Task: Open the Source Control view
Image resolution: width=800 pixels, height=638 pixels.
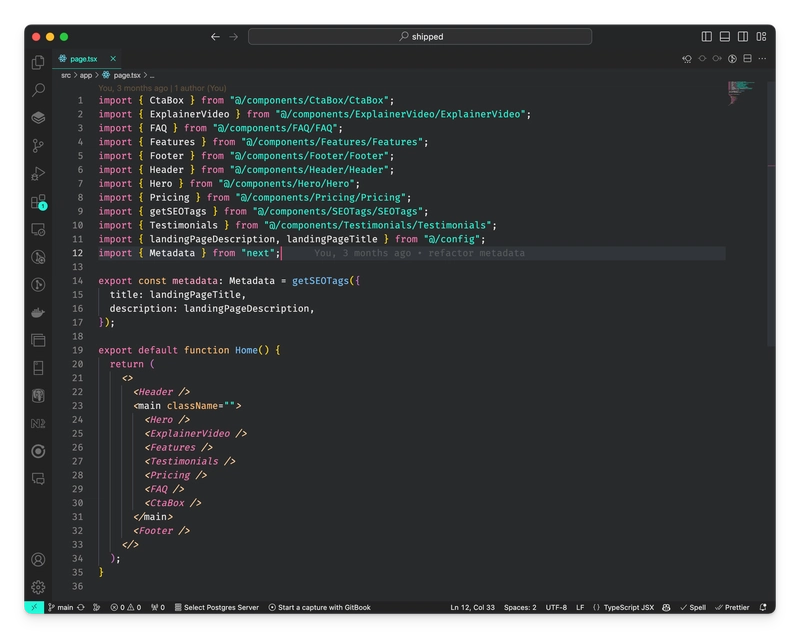Action: [x=38, y=146]
